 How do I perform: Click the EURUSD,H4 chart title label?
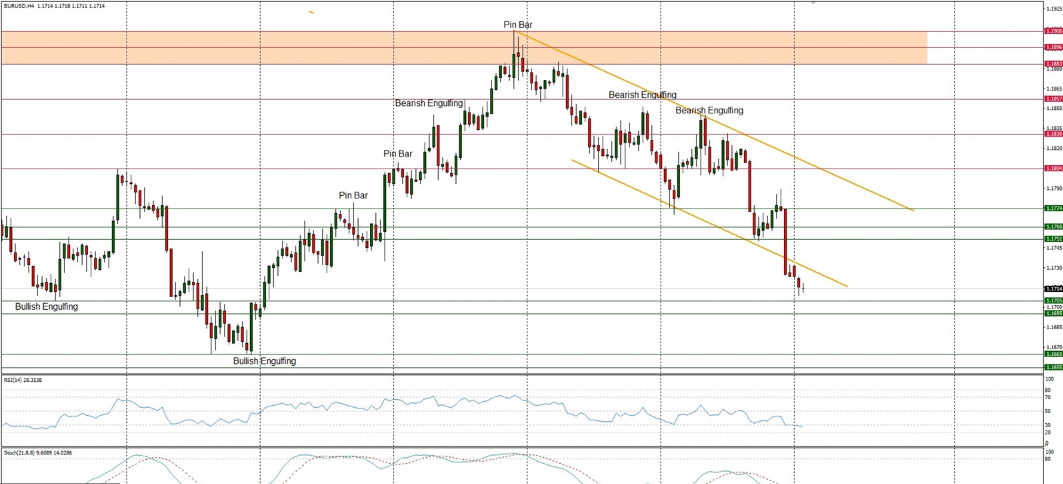point(20,6)
